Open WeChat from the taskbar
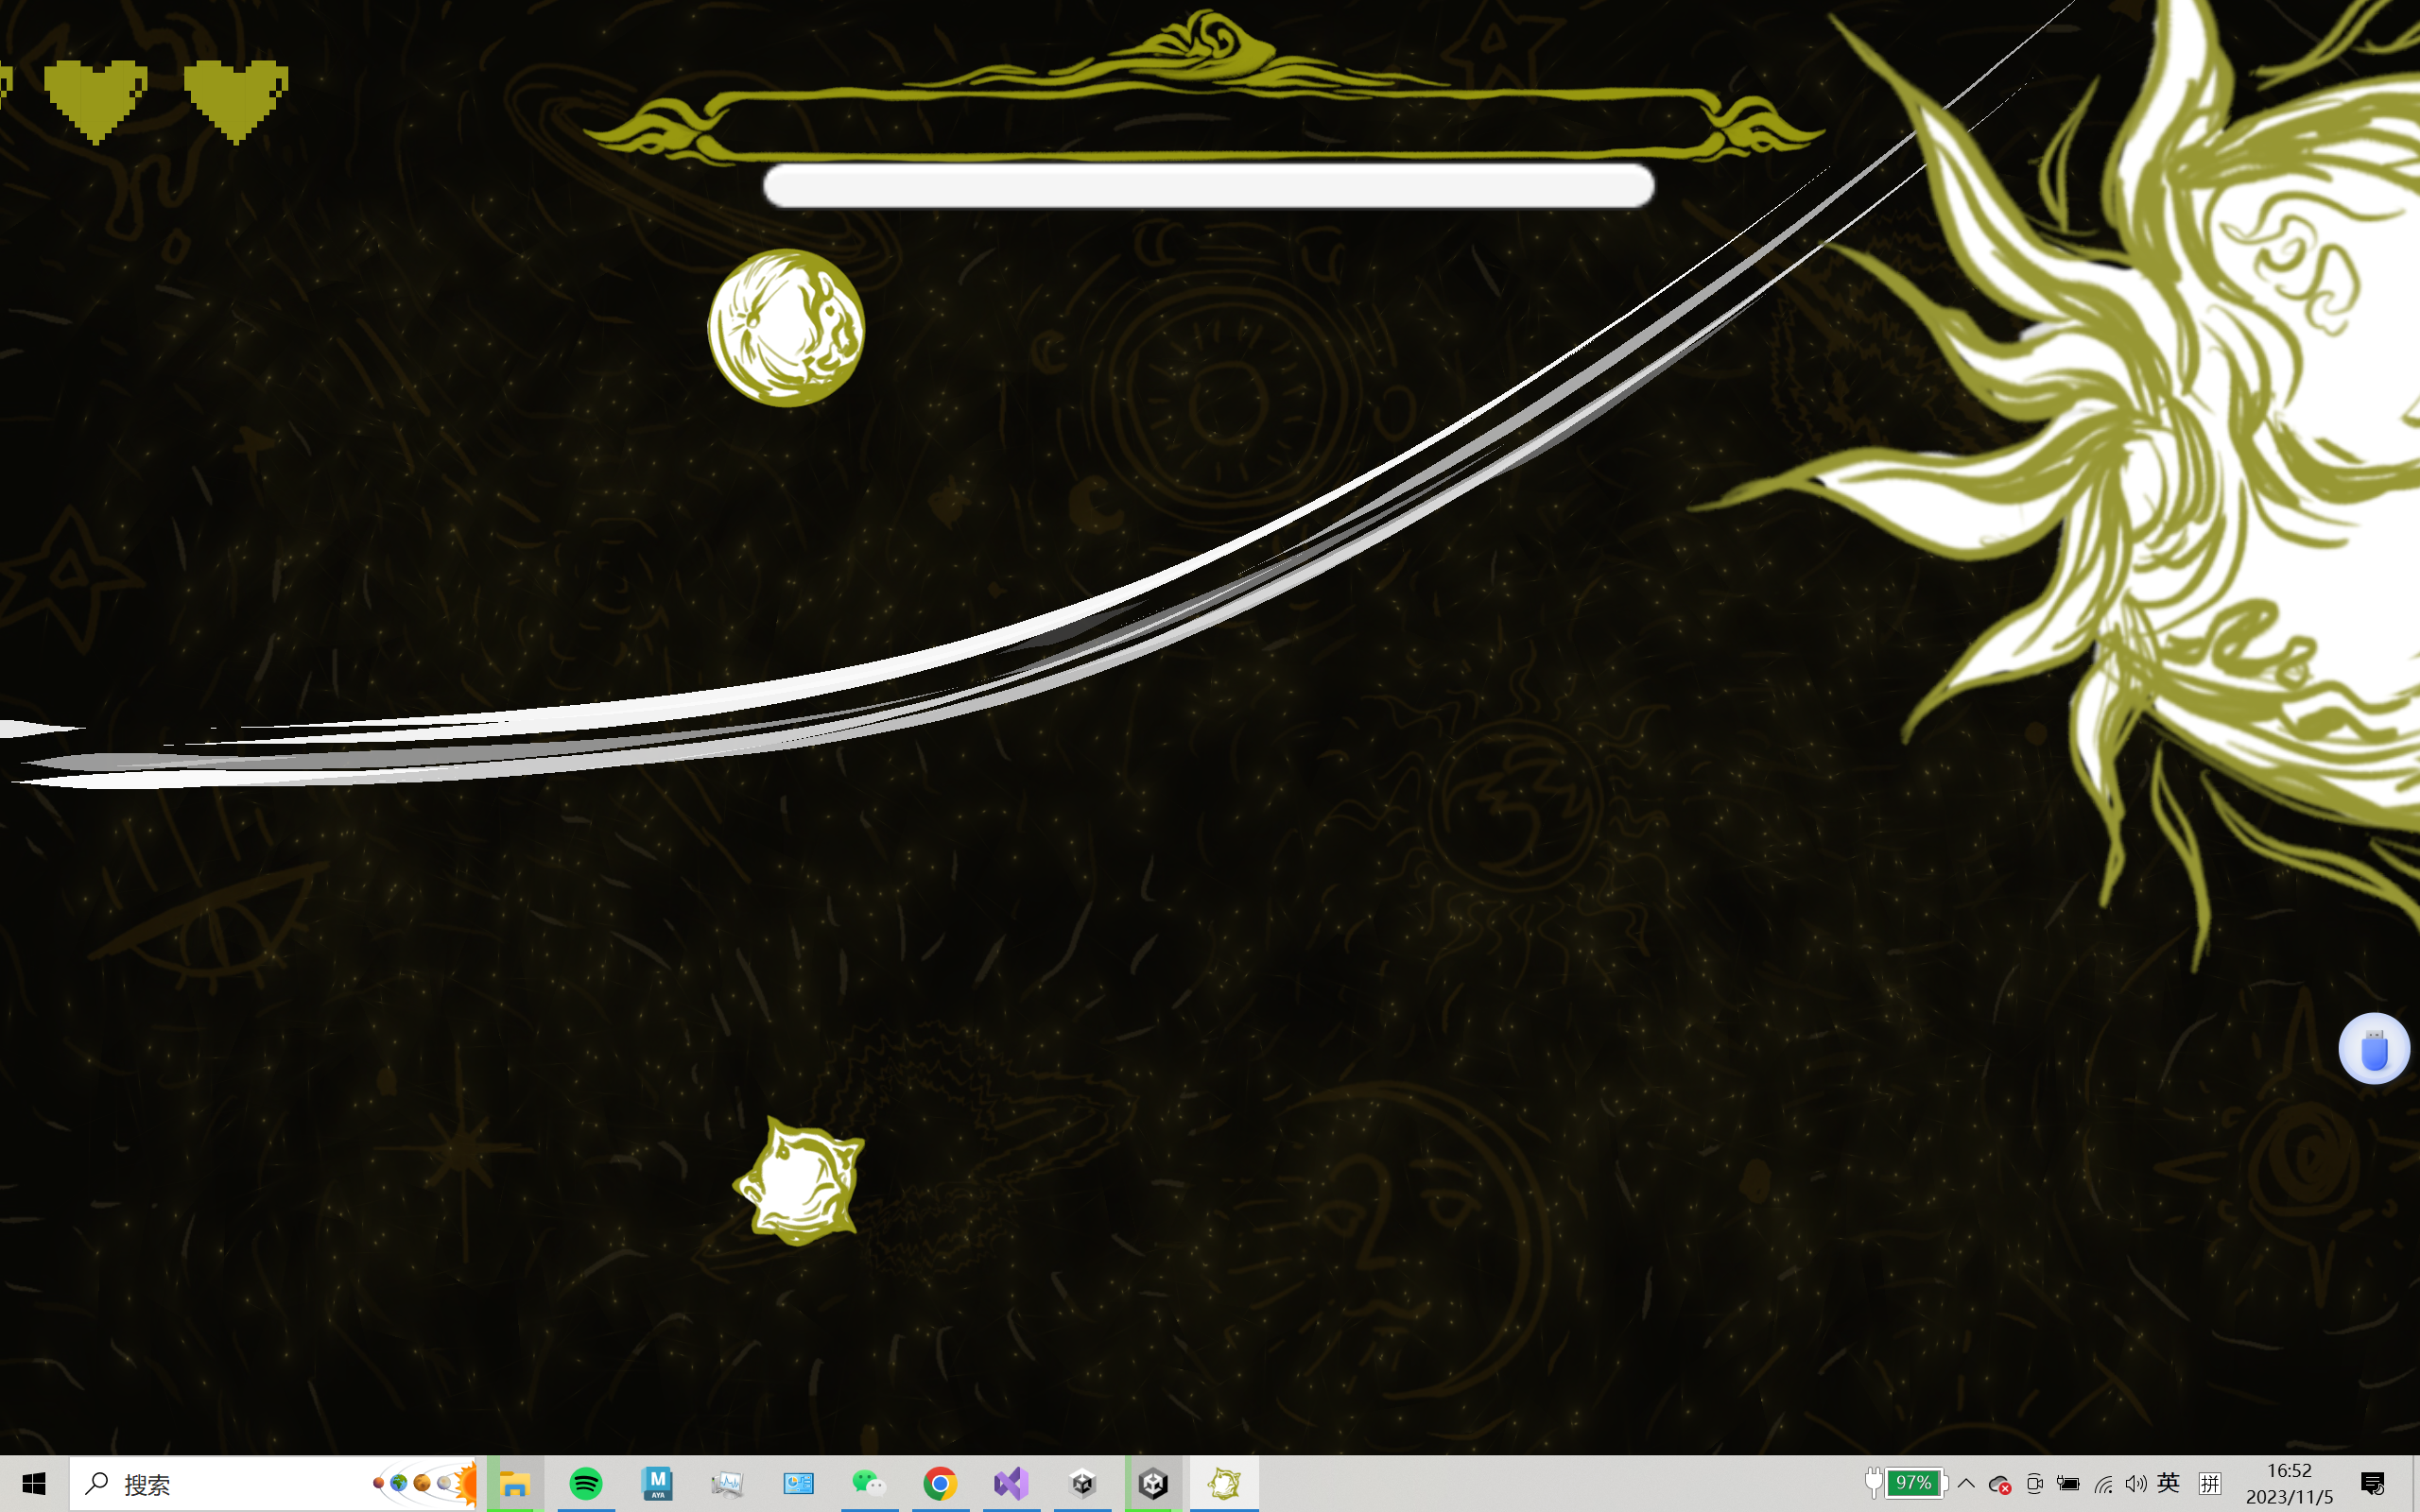Viewport: 2420px width, 1512px height. (x=868, y=1484)
